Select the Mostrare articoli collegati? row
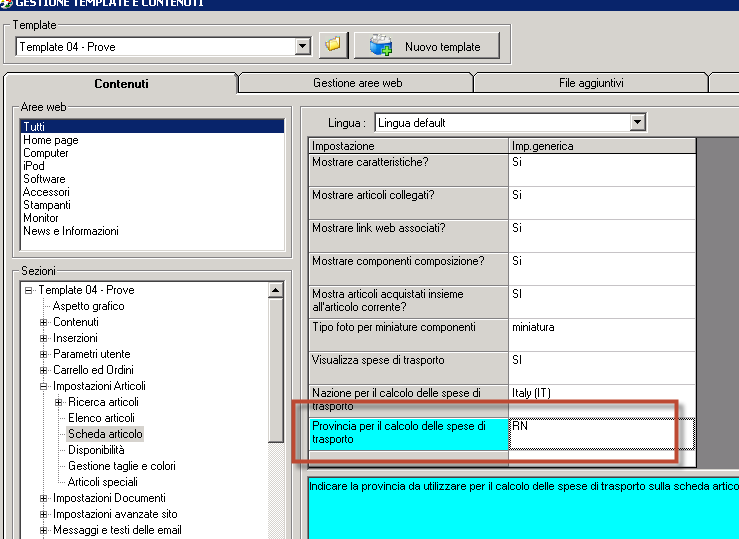 pyautogui.click(x=409, y=203)
